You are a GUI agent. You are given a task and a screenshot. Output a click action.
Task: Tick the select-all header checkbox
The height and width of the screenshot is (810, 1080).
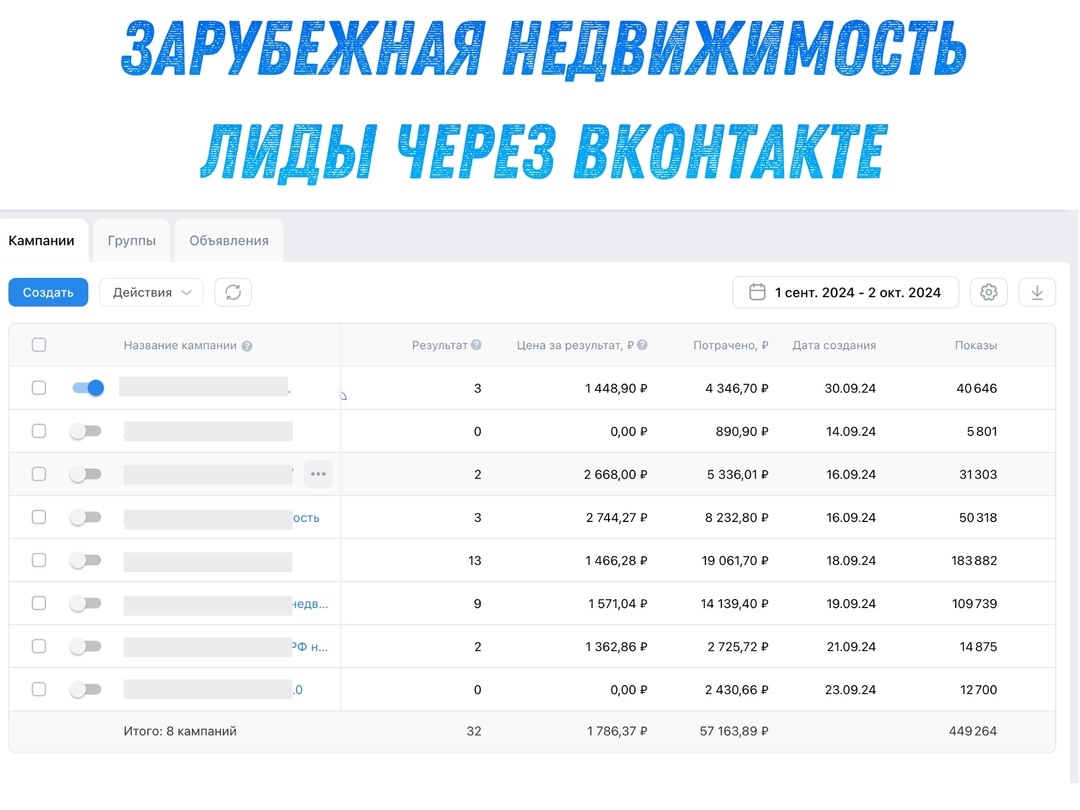pos(39,344)
